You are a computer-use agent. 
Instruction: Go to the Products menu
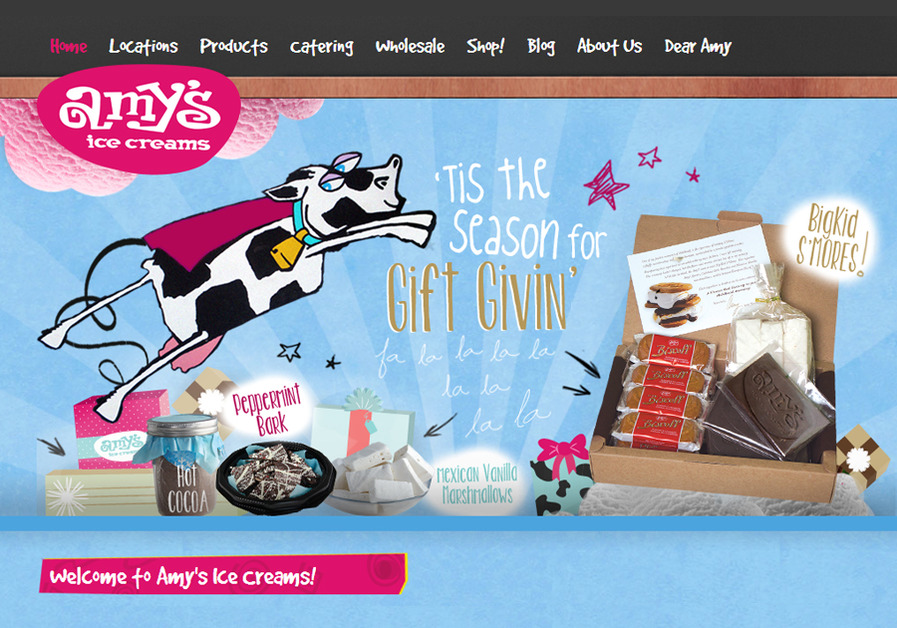coord(234,46)
